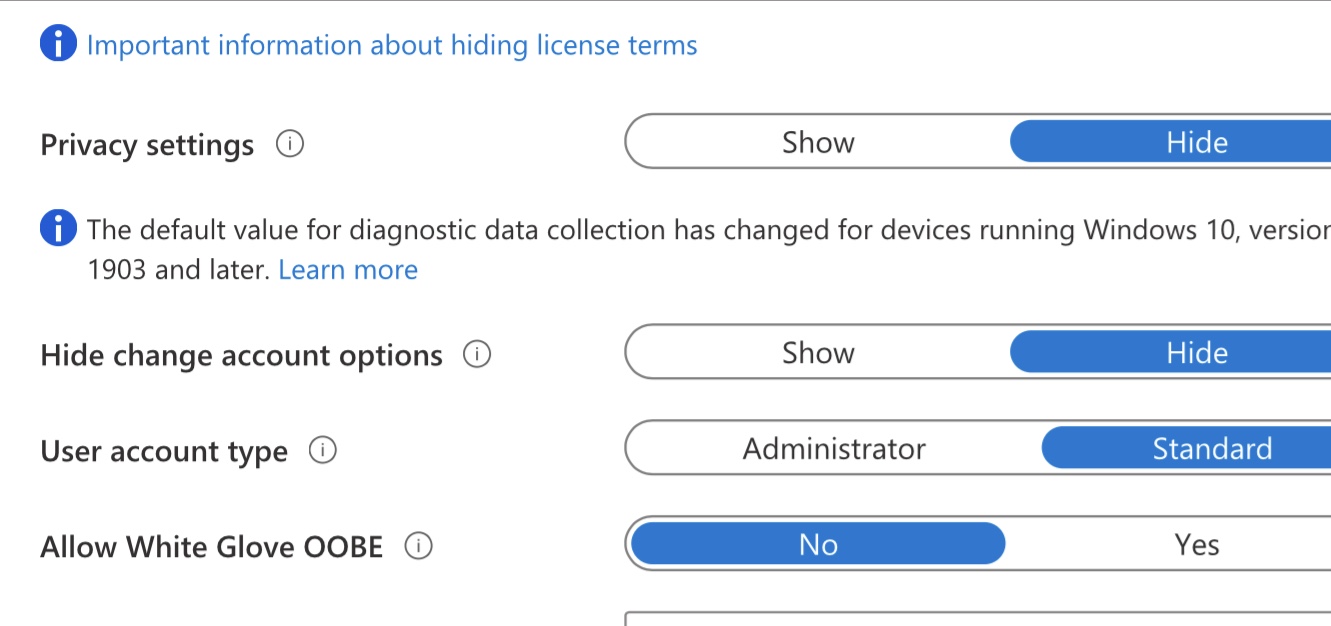Enable White Glove OOBE by selecting Yes

(1196, 544)
